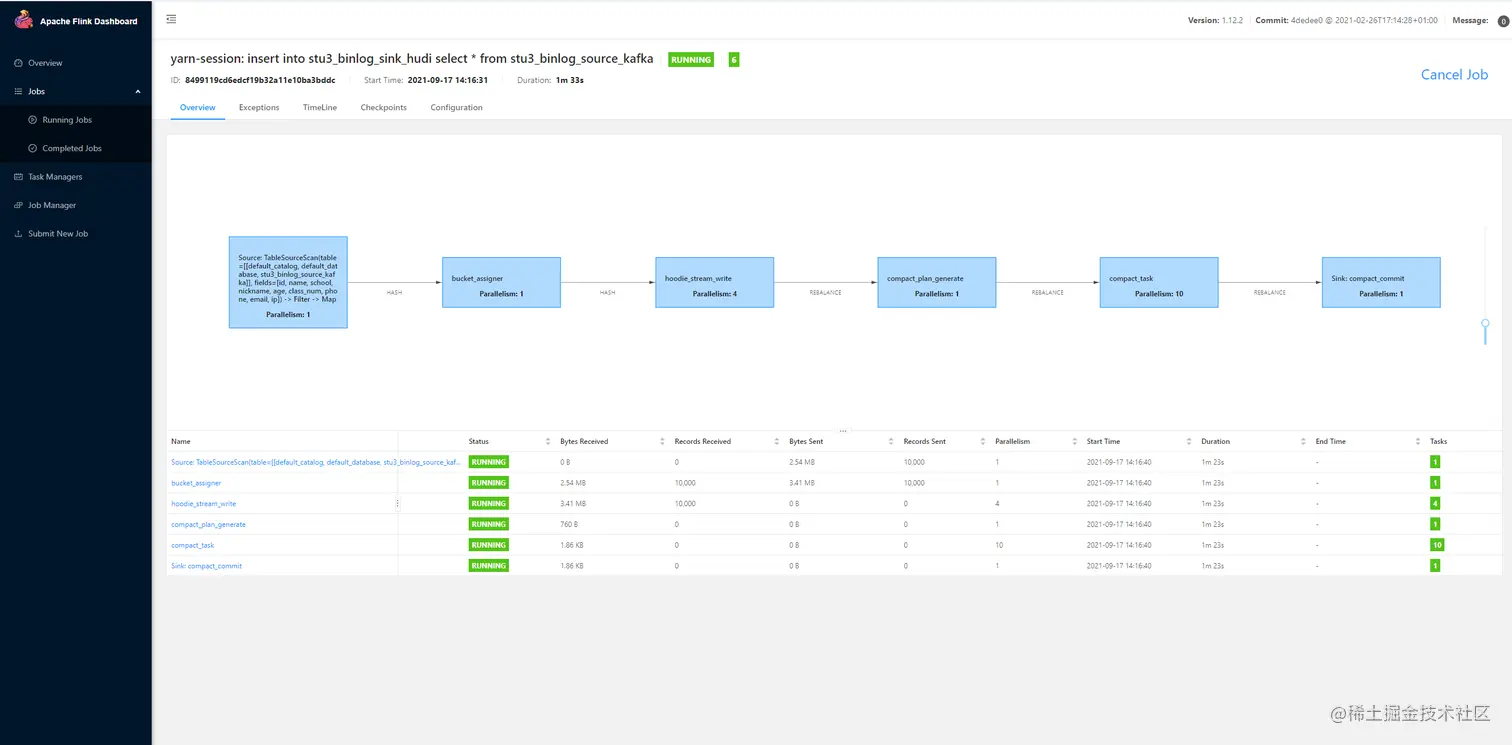Open Running Jobs in the sidebar
The width and height of the screenshot is (1512, 745).
tap(67, 120)
